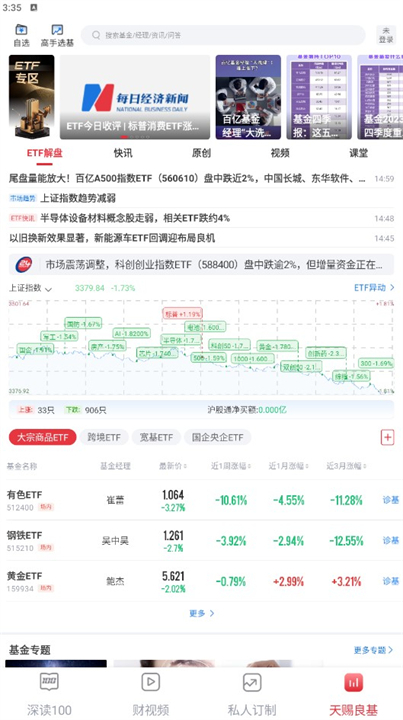Open the 基金四季报 thumbnail
The height and width of the screenshot is (720, 403).
point(319,97)
